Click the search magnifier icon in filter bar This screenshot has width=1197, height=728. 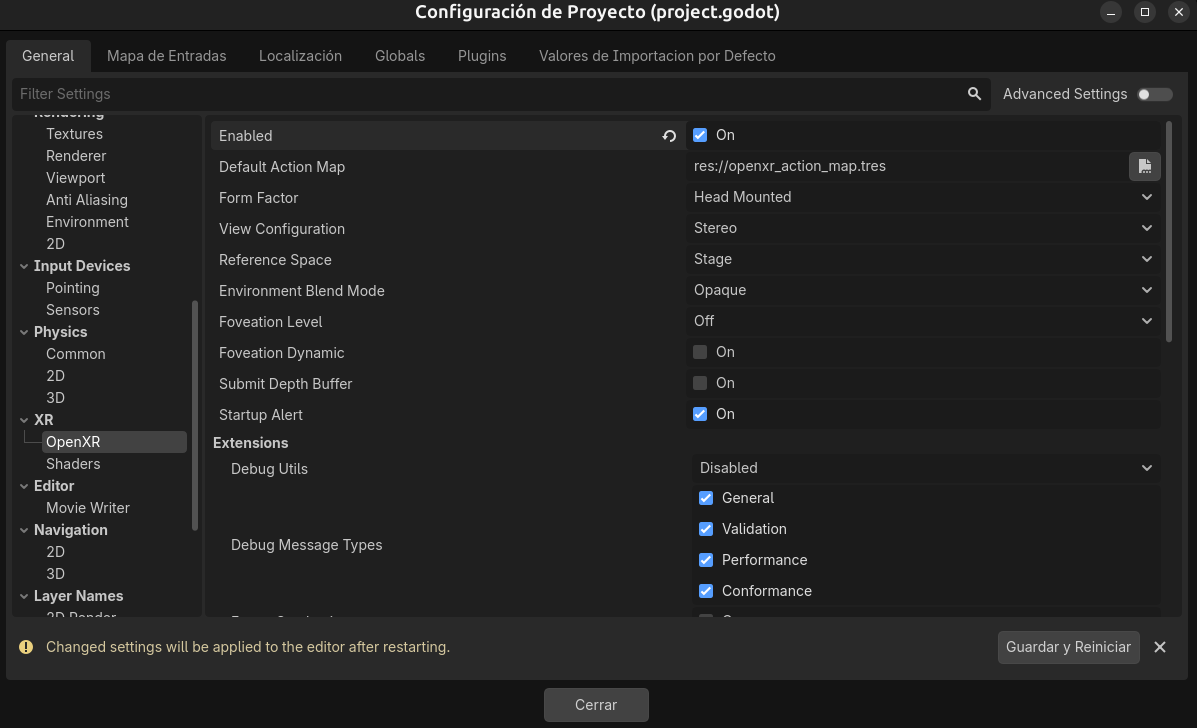(x=974, y=94)
